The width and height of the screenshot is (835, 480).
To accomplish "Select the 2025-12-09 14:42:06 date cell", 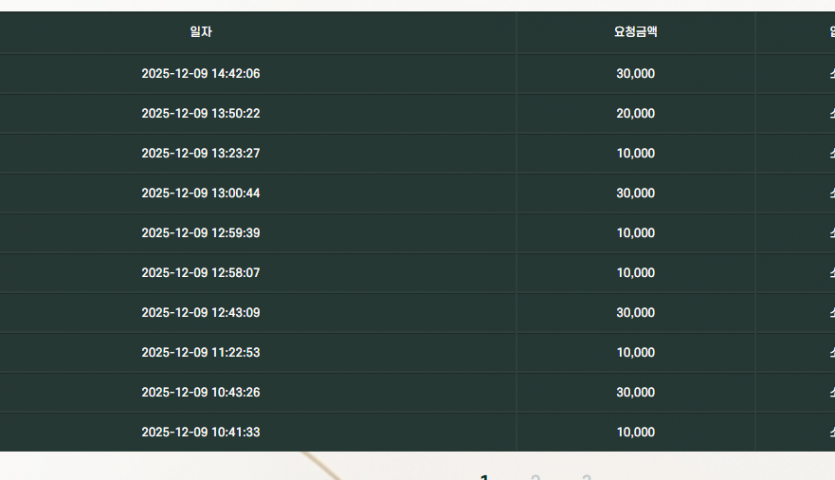I will pyautogui.click(x=200, y=73).
